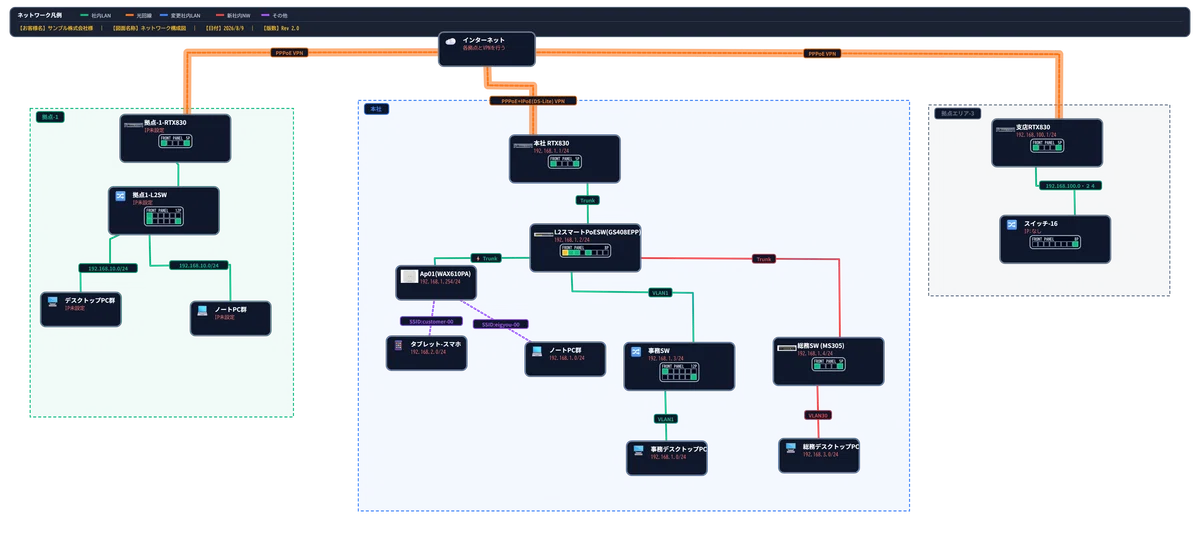
Task: Click the right PPPoE VPN link label
Action: coord(822,53)
